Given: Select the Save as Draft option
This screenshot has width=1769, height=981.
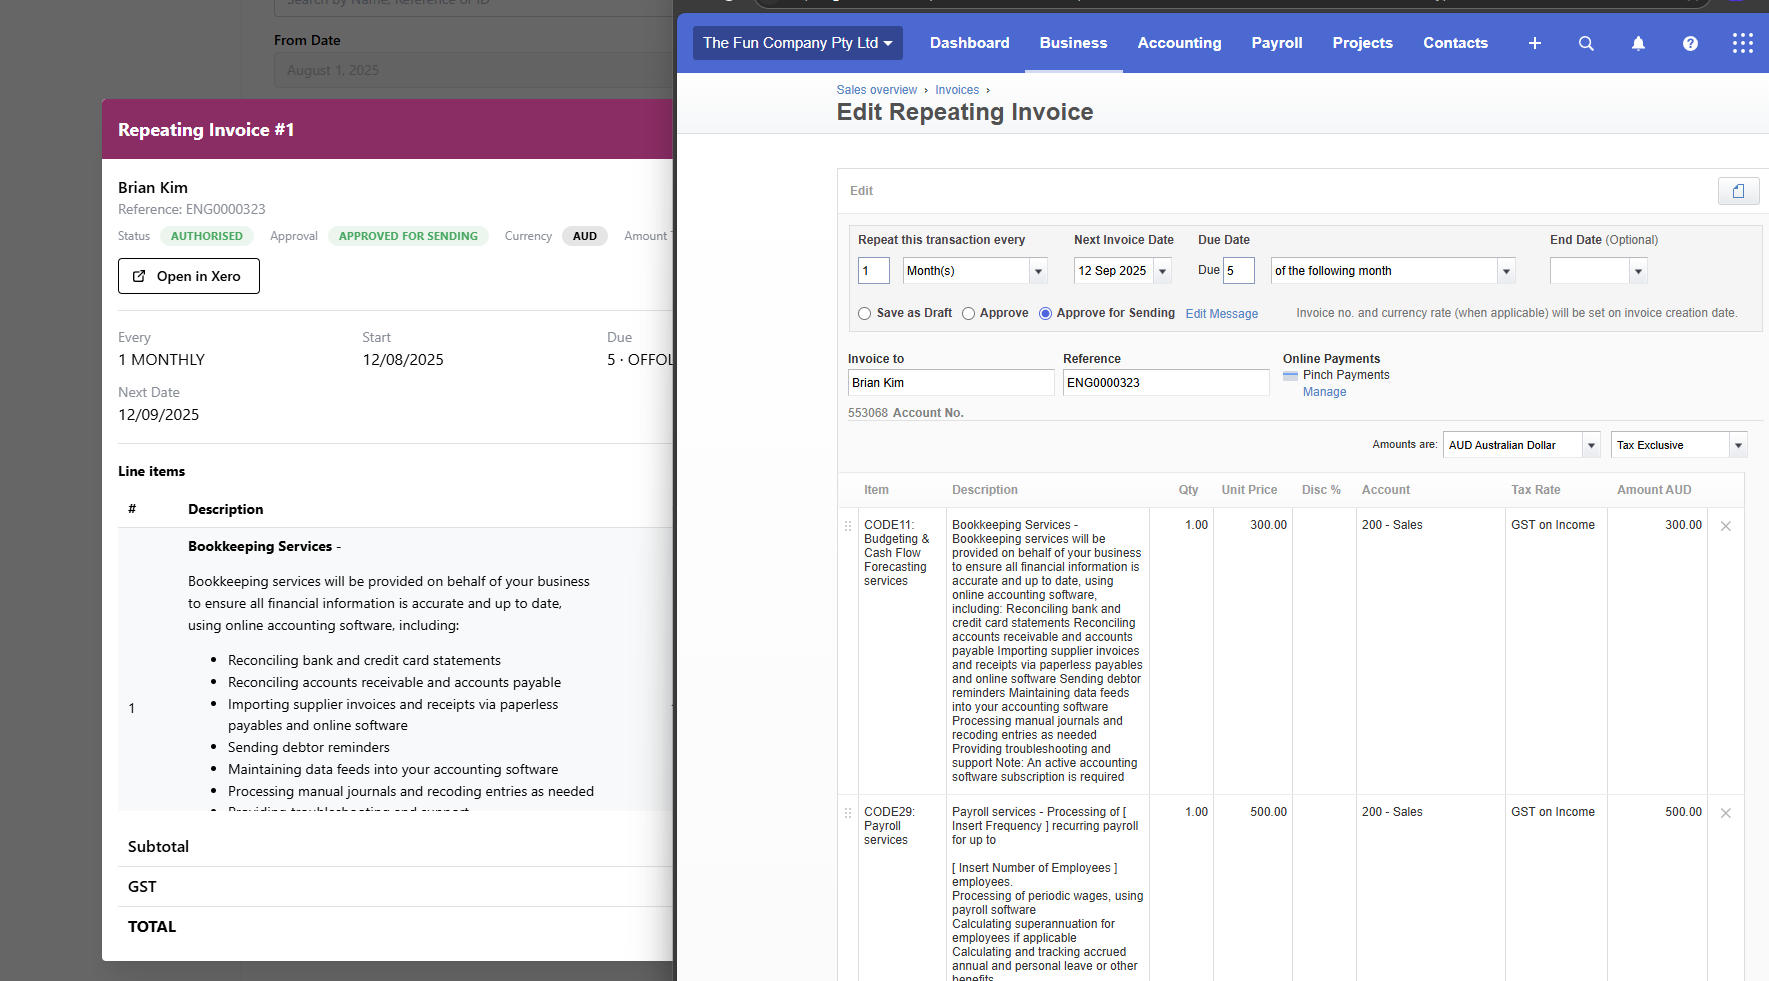Looking at the screenshot, I should pyautogui.click(x=865, y=314).
